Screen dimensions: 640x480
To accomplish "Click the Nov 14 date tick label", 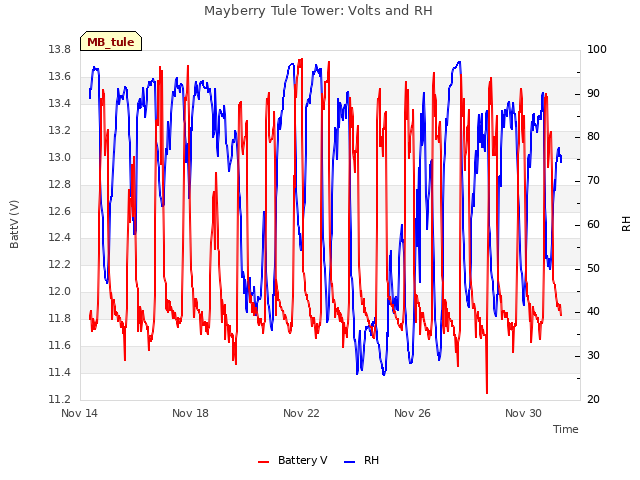I will click(x=79, y=413).
